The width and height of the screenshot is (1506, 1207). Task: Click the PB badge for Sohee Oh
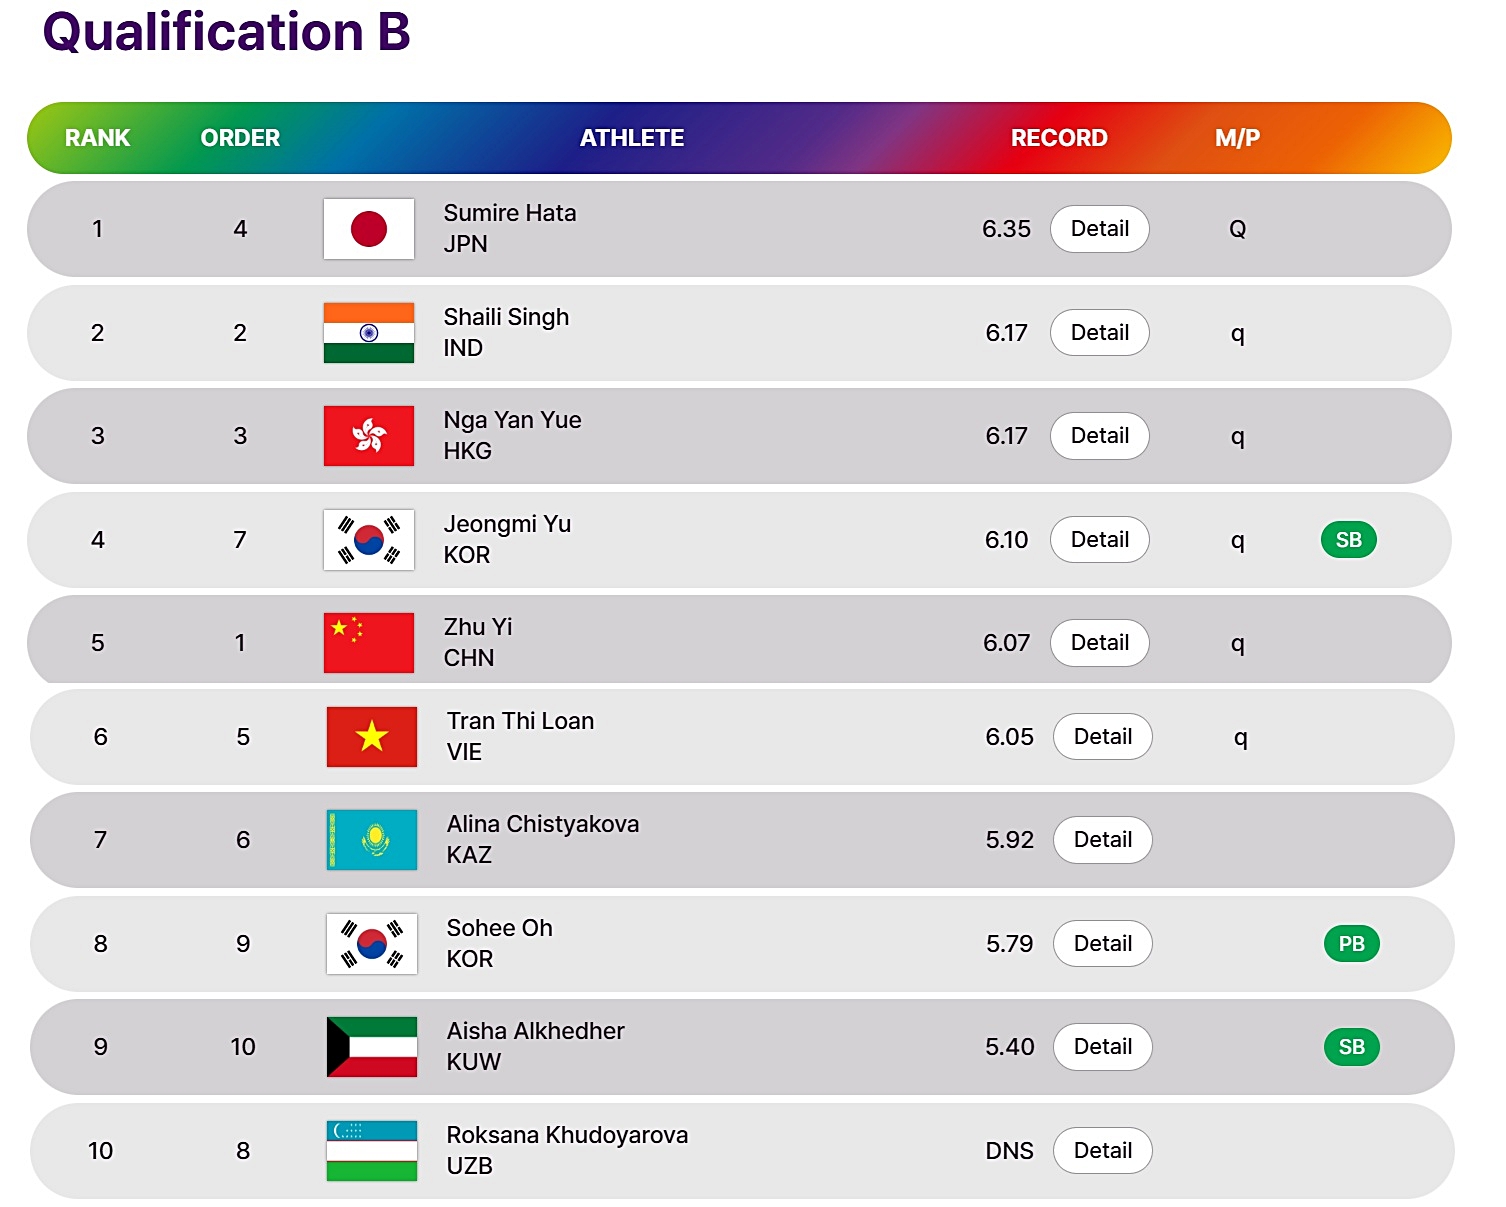pyautogui.click(x=1352, y=944)
